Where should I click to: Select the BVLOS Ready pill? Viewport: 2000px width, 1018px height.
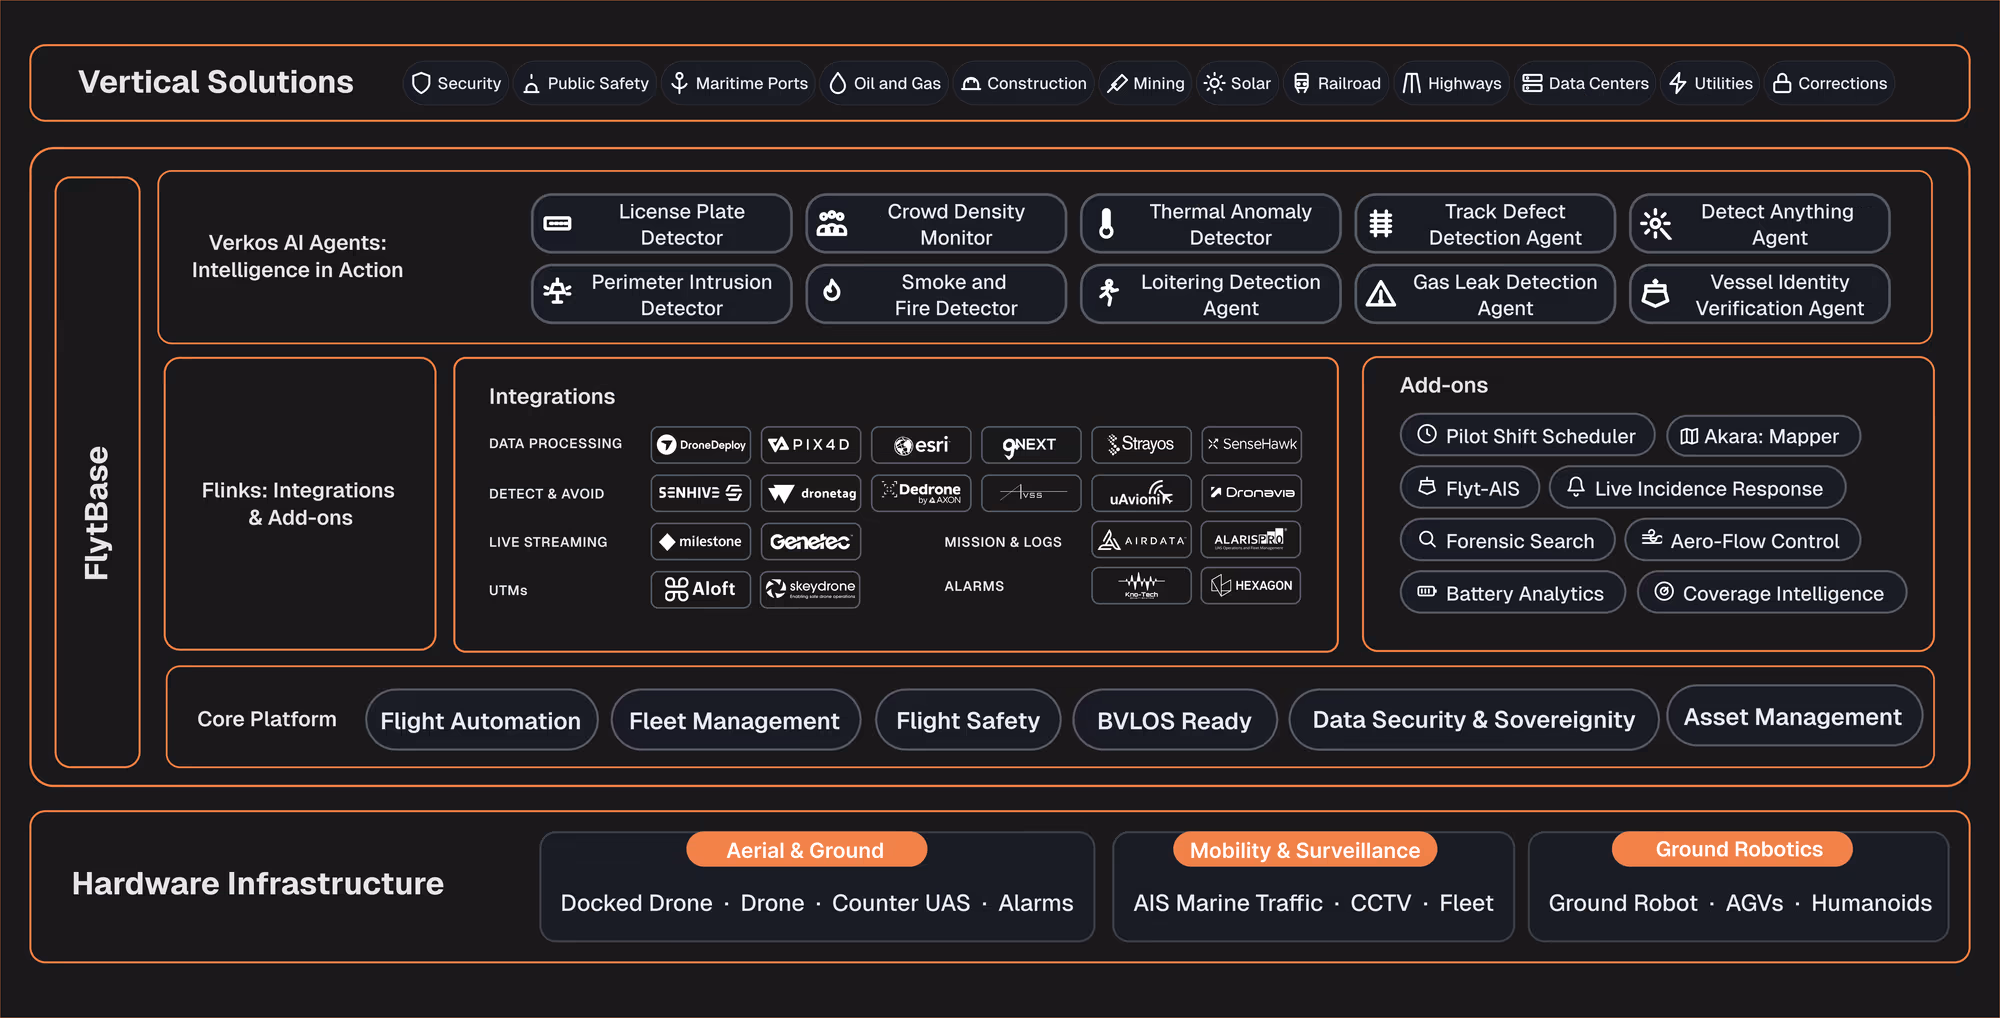pyautogui.click(x=1175, y=720)
